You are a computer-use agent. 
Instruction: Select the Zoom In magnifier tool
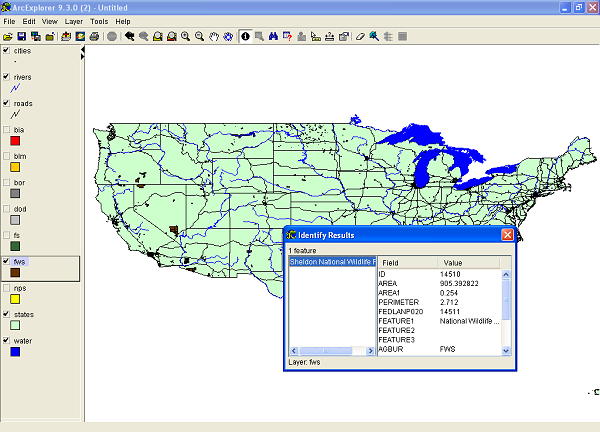point(185,36)
